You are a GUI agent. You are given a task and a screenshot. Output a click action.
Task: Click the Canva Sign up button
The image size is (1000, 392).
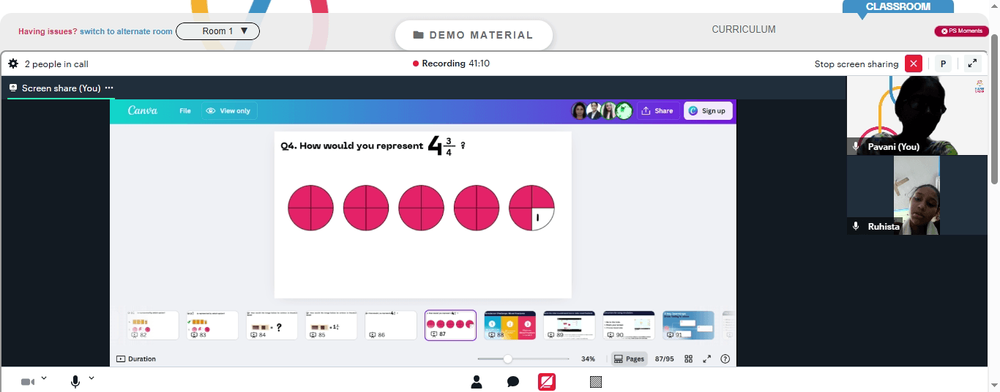coord(708,111)
